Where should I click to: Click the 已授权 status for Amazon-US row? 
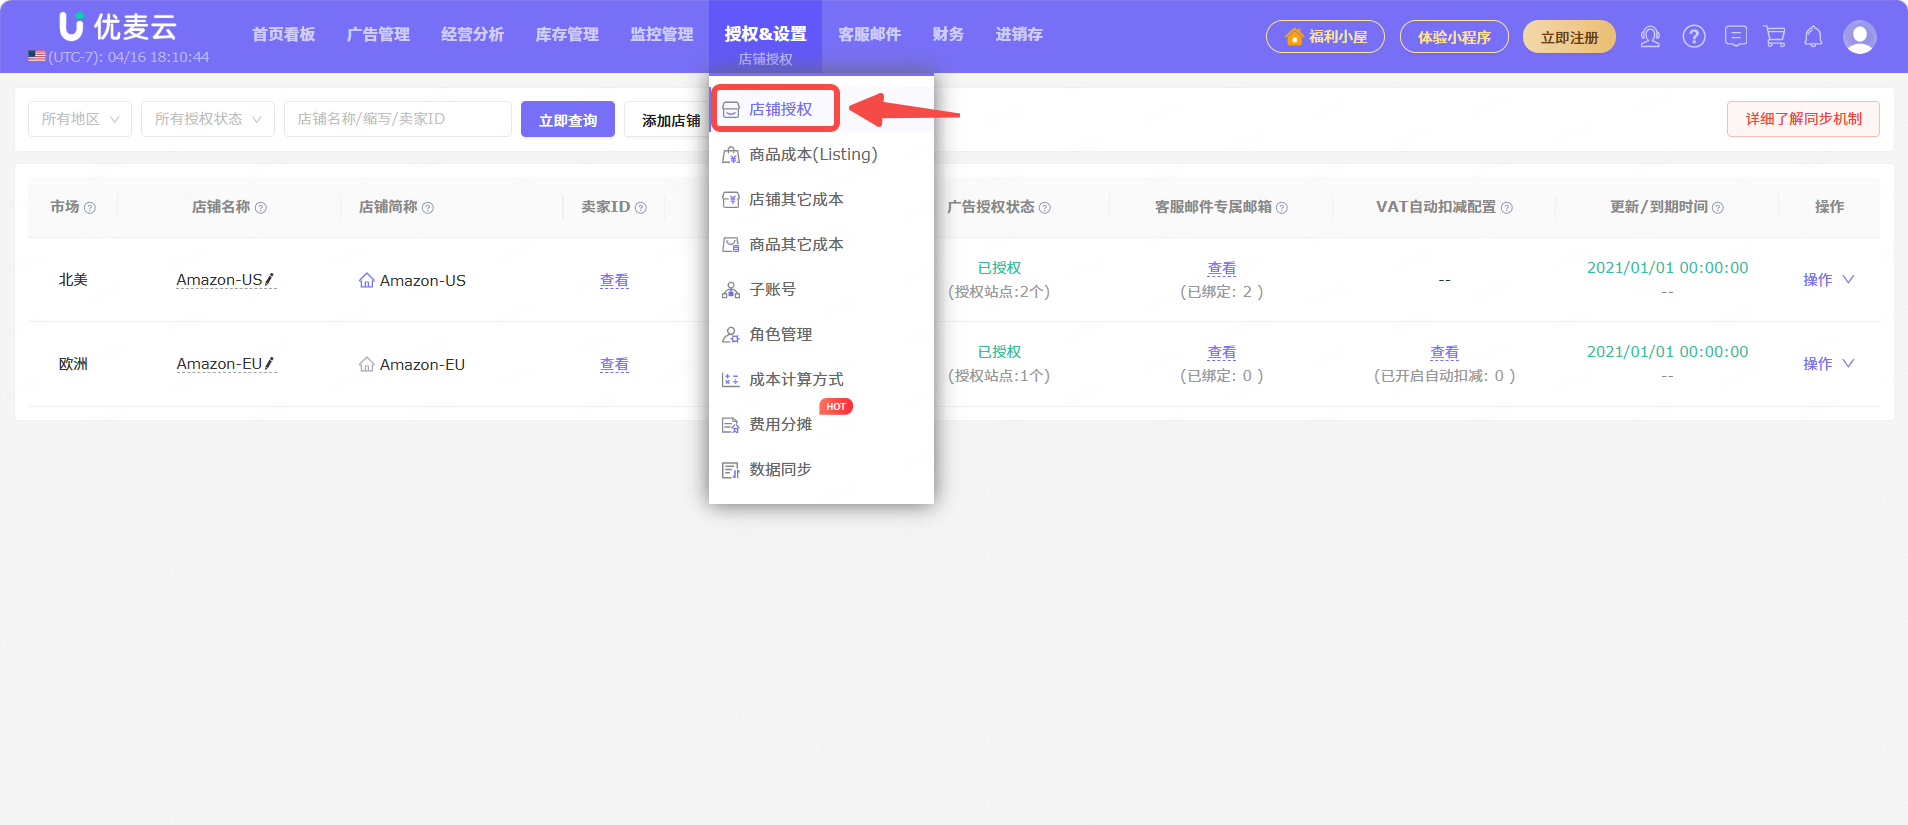[x=999, y=268]
